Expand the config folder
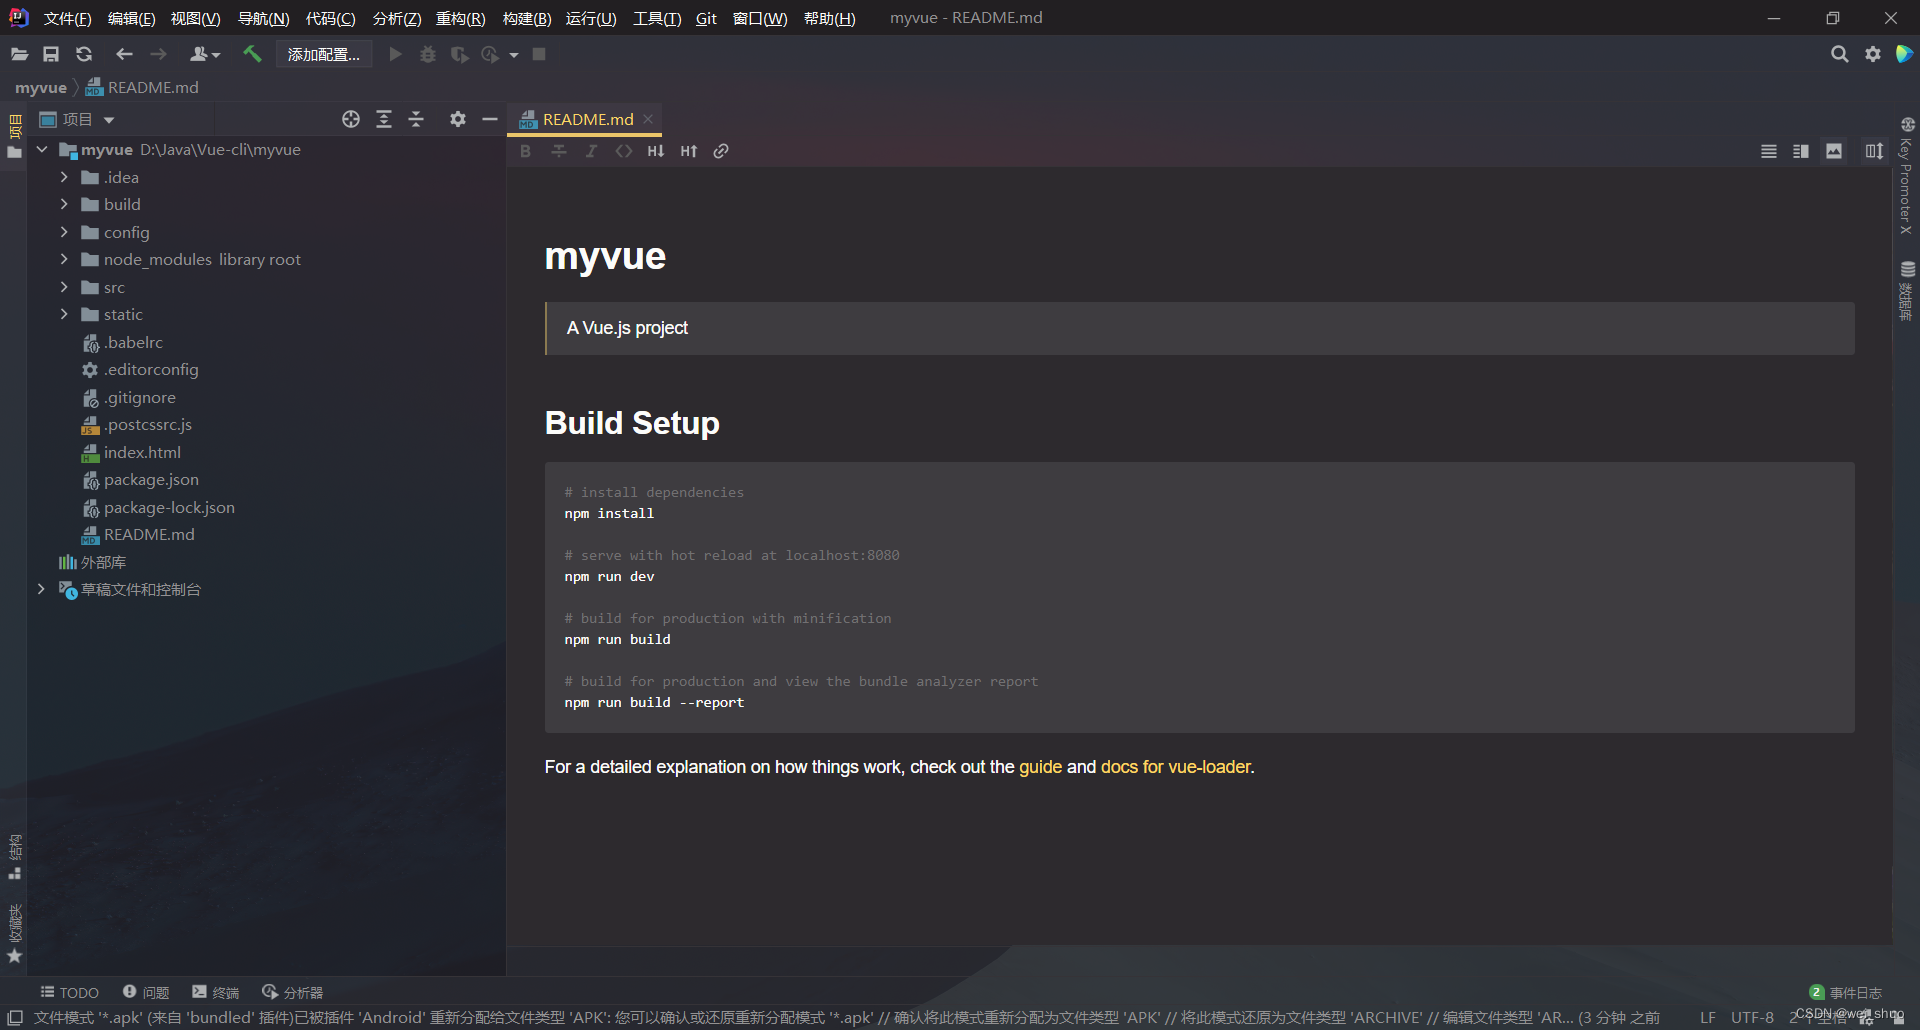This screenshot has width=1920, height=1030. point(64,232)
